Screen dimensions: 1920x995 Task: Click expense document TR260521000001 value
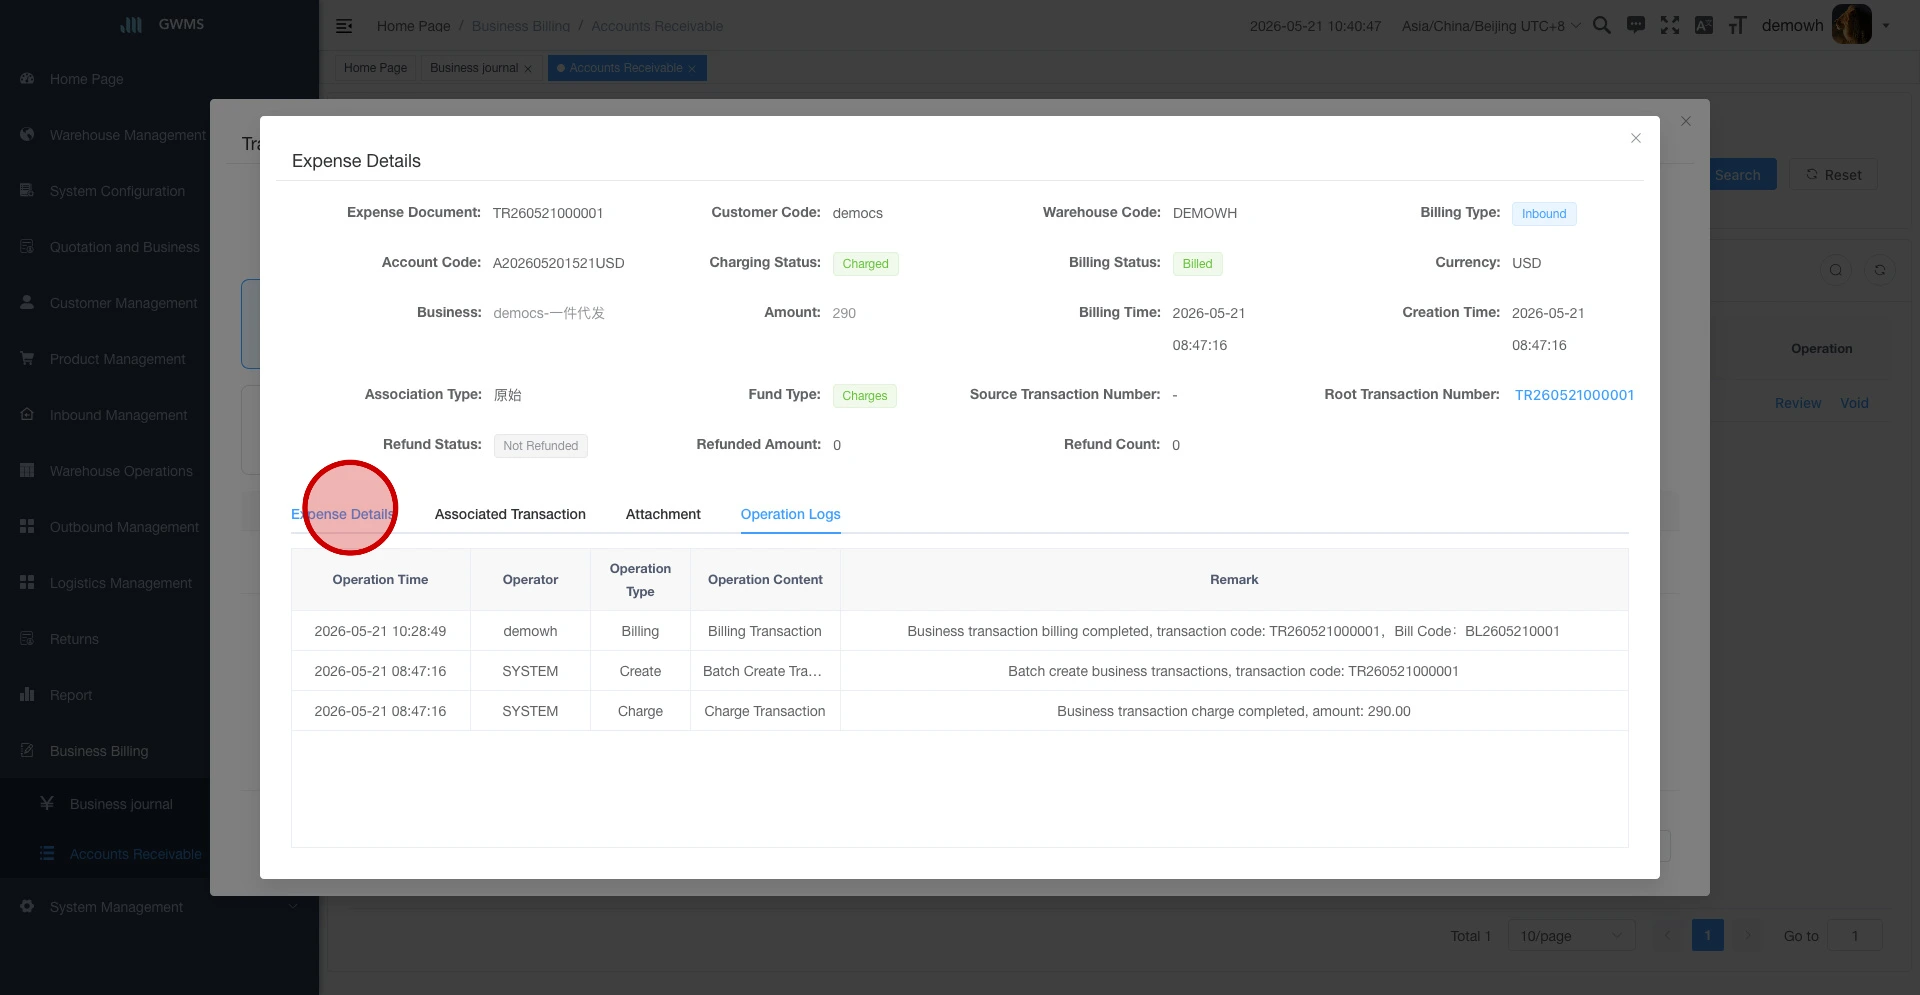(548, 213)
